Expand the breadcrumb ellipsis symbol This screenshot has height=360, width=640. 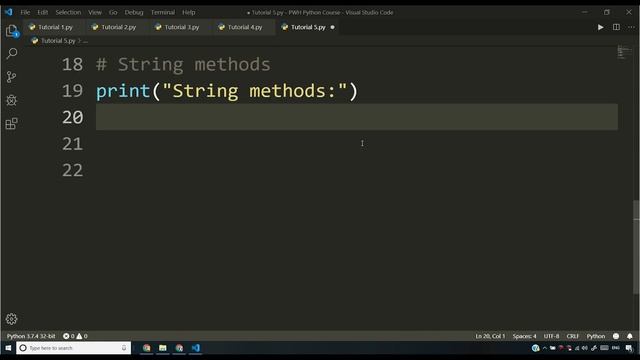tap(85, 41)
